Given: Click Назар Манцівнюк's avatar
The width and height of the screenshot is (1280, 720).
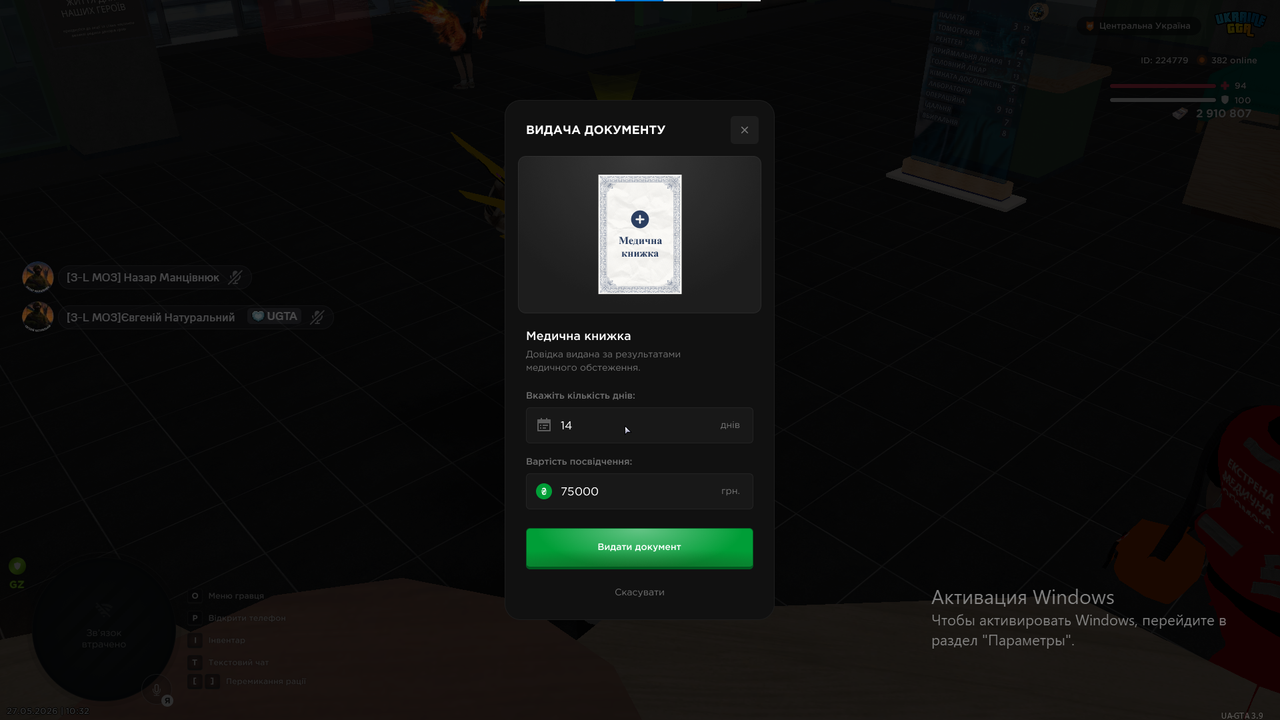Looking at the screenshot, I should (x=38, y=277).
